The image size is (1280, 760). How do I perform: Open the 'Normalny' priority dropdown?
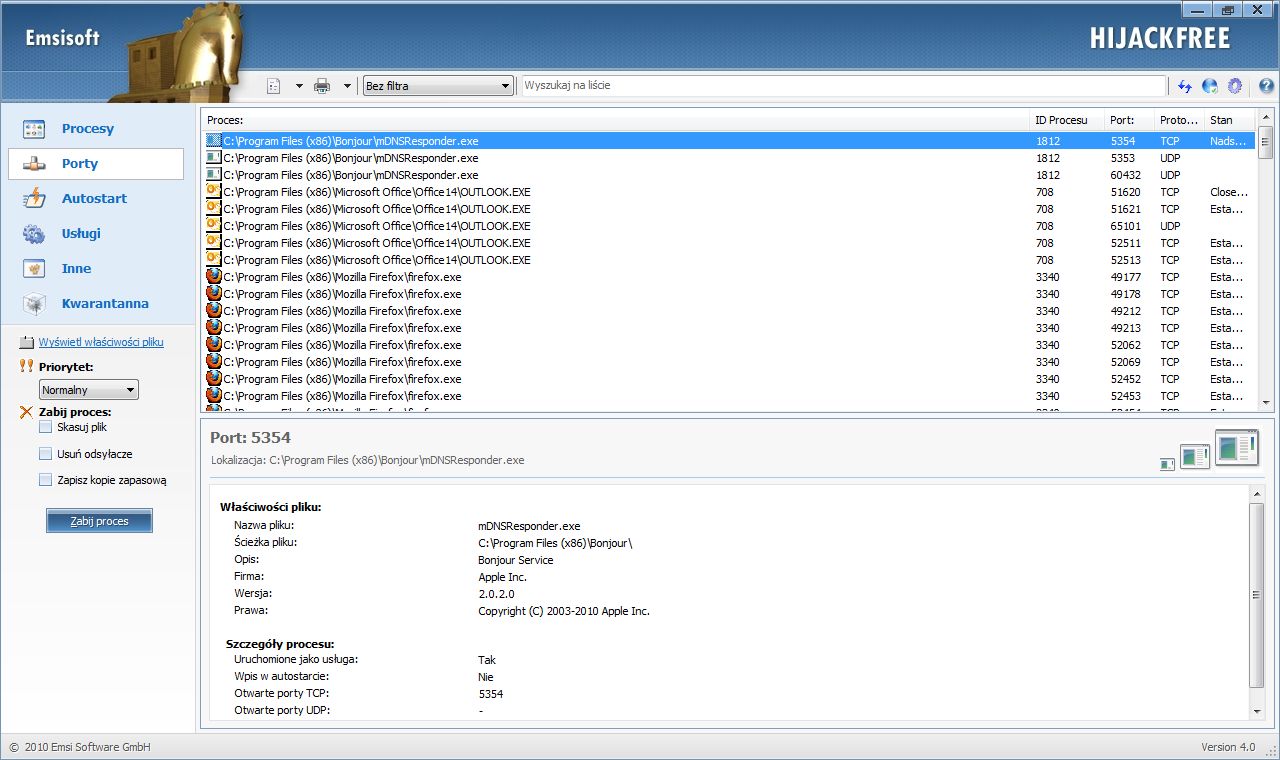89,390
